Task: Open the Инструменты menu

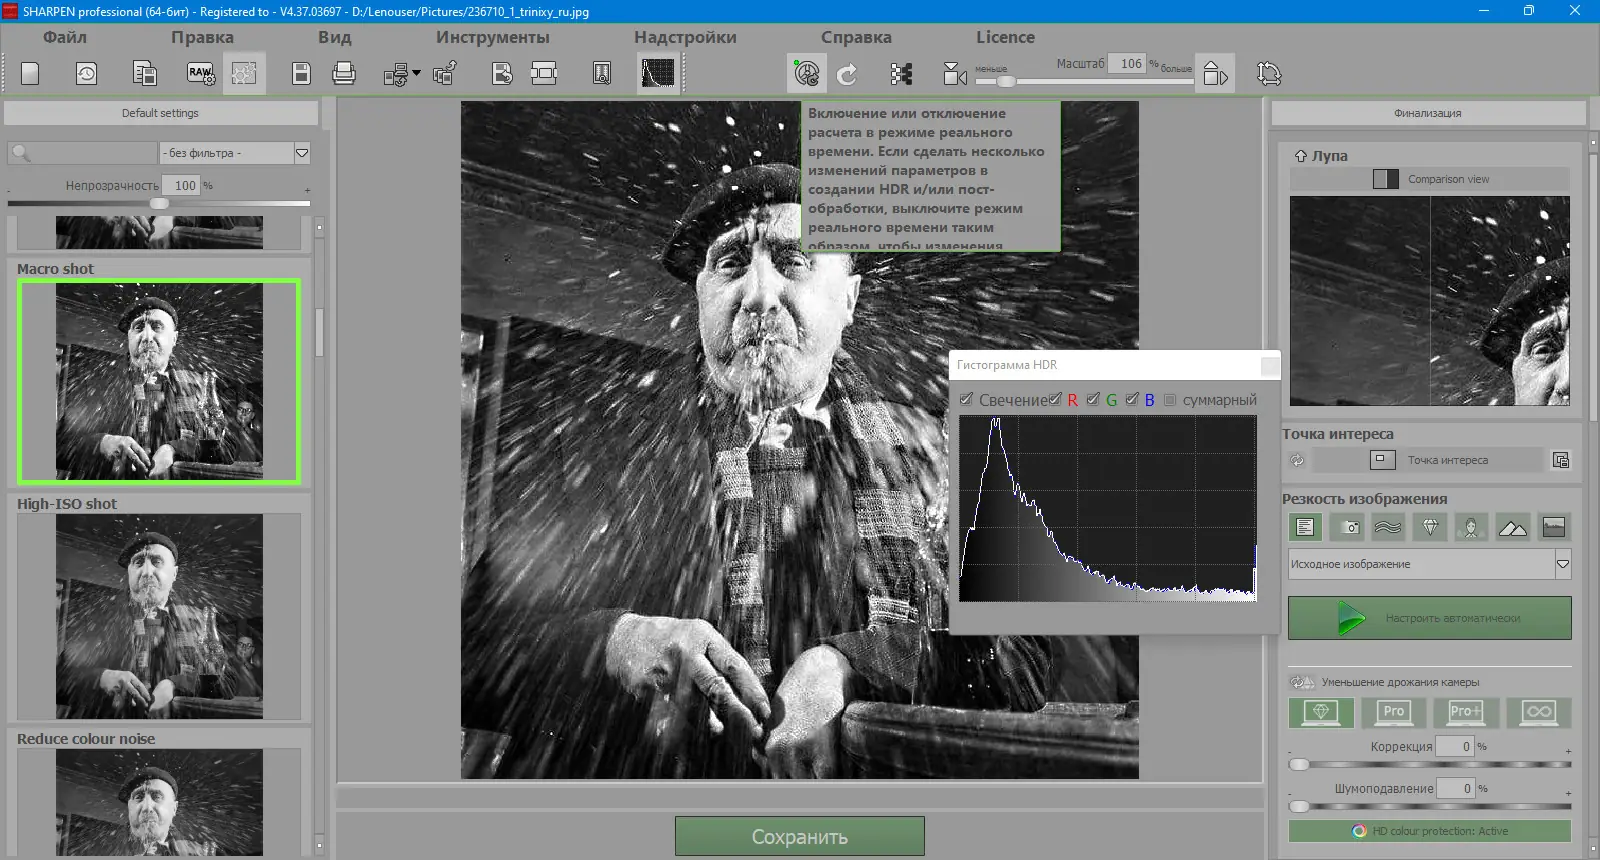Action: 493,37
